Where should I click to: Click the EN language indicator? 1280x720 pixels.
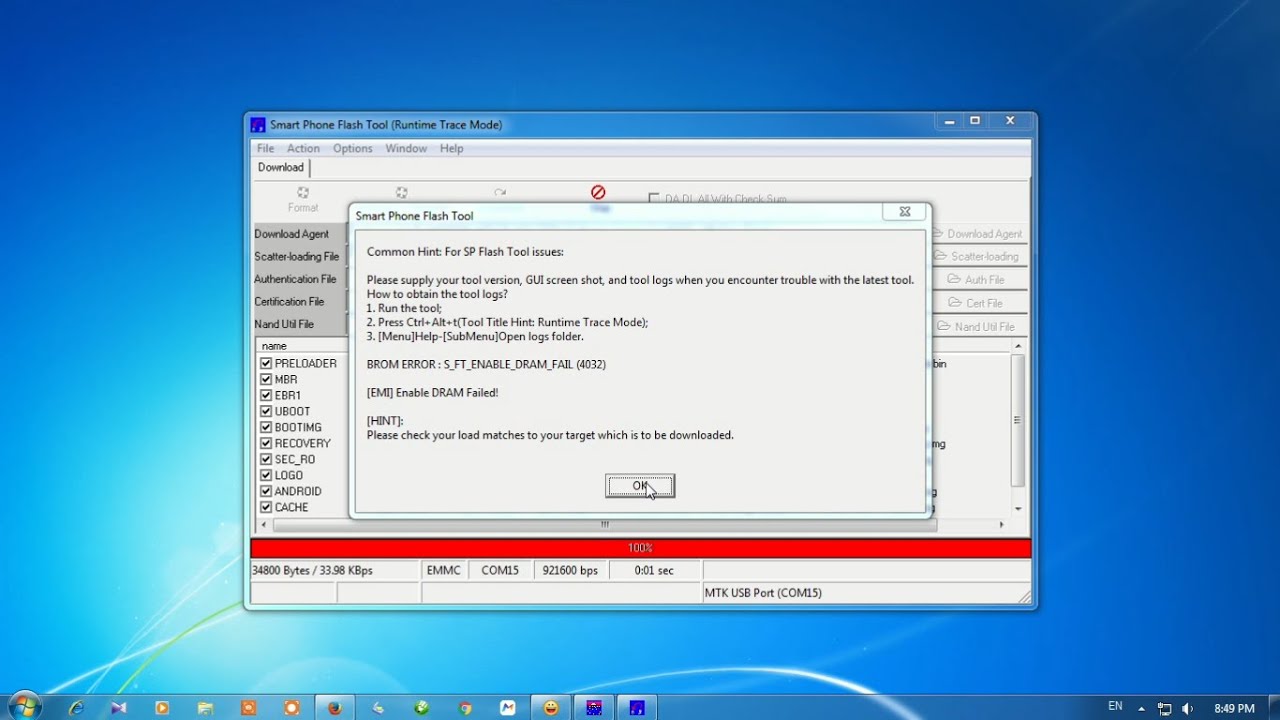[1115, 706]
